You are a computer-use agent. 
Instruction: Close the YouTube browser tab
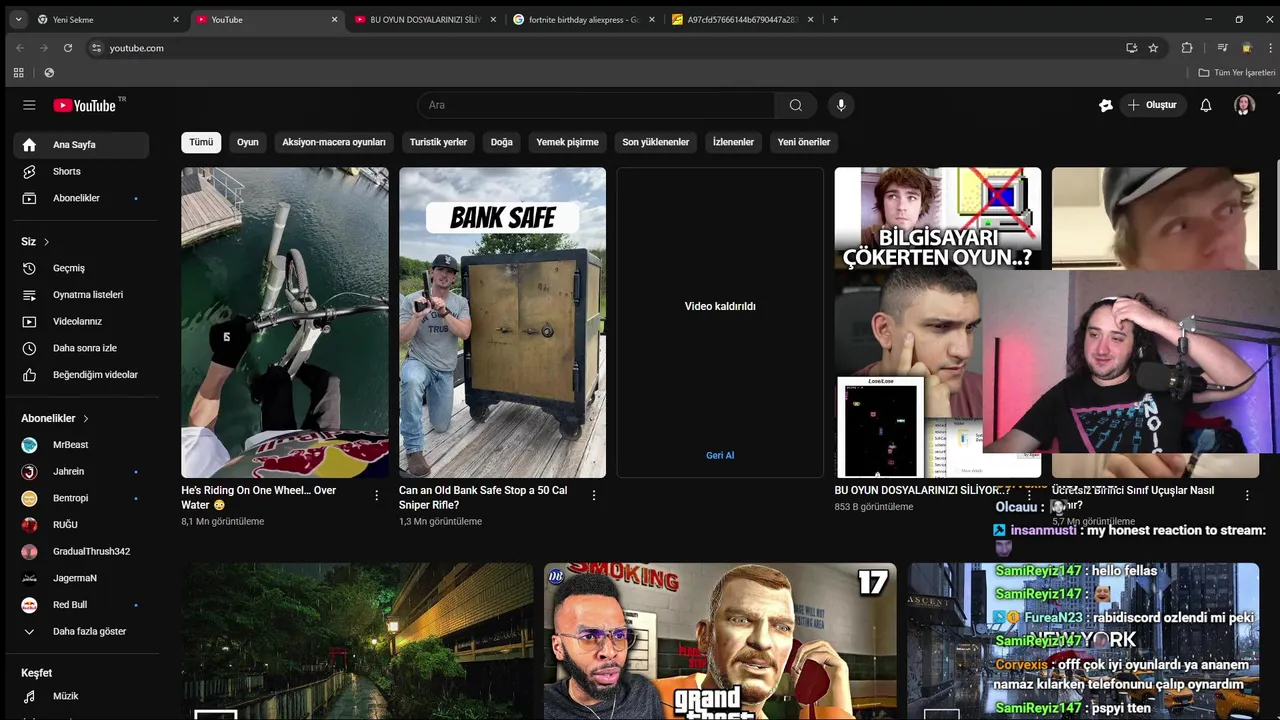click(335, 19)
